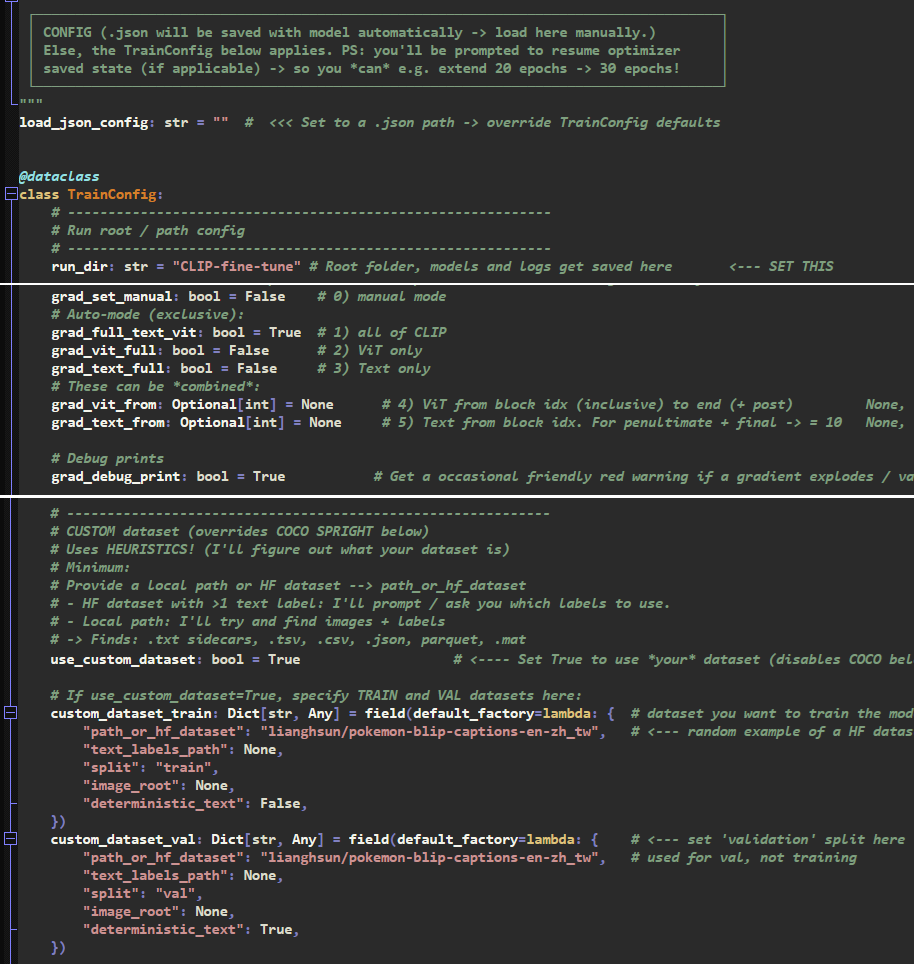Click the '<--- SET THIS' comment
Viewport: 914px width, 964px height.
781,266
